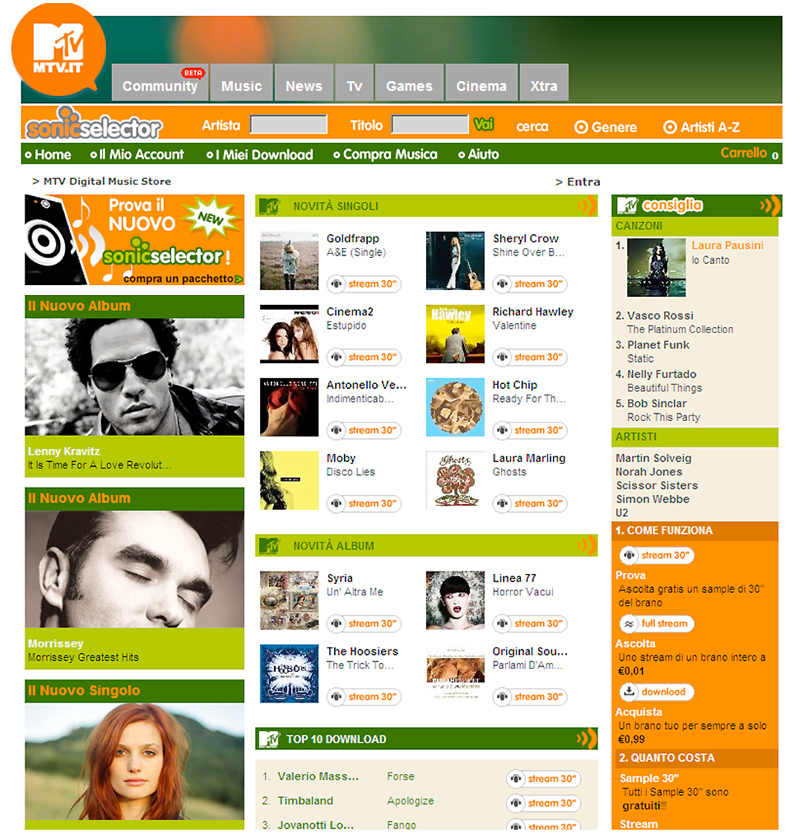The height and width of the screenshot is (833, 800).
Task: Click the Vai search button
Action: point(483,124)
